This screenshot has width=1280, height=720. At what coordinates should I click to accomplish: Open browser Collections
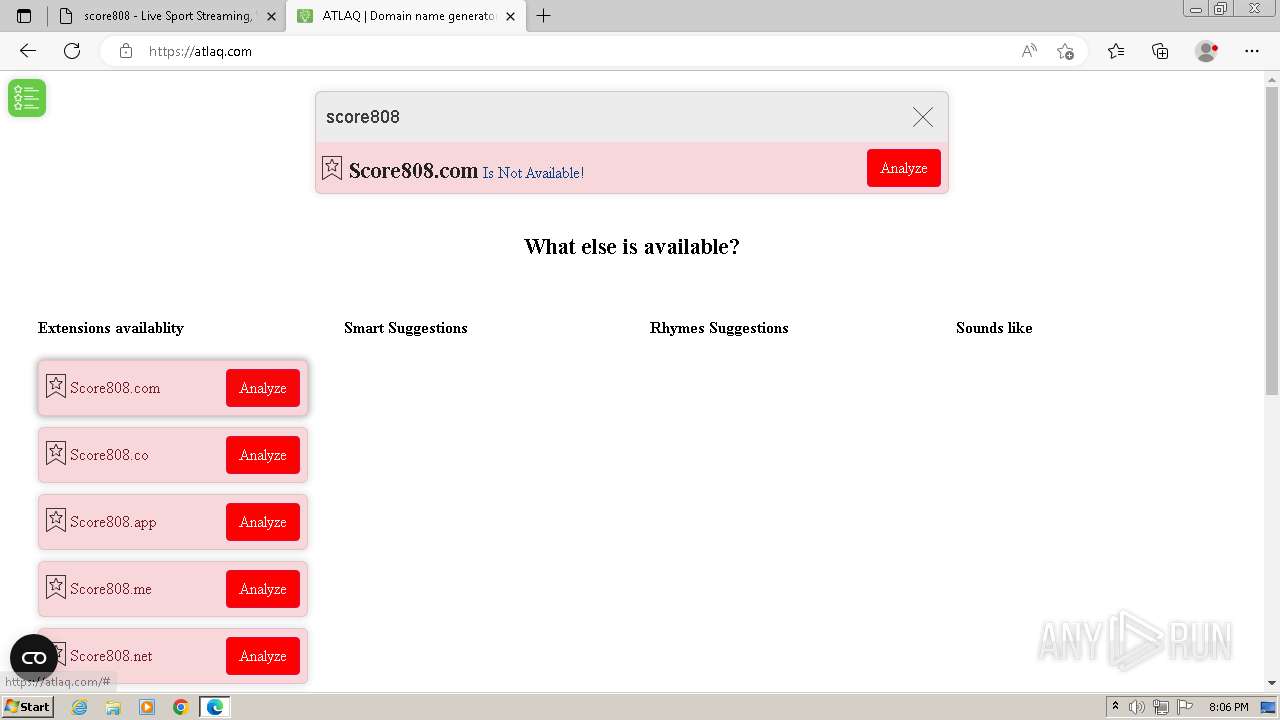coord(1160,51)
